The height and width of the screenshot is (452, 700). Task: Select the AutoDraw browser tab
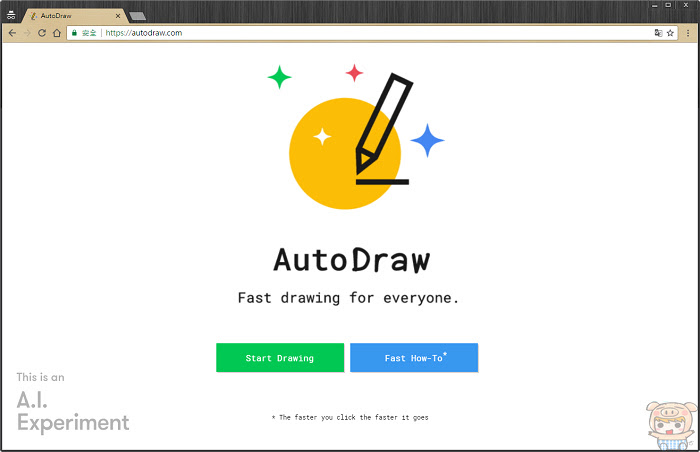click(74, 16)
